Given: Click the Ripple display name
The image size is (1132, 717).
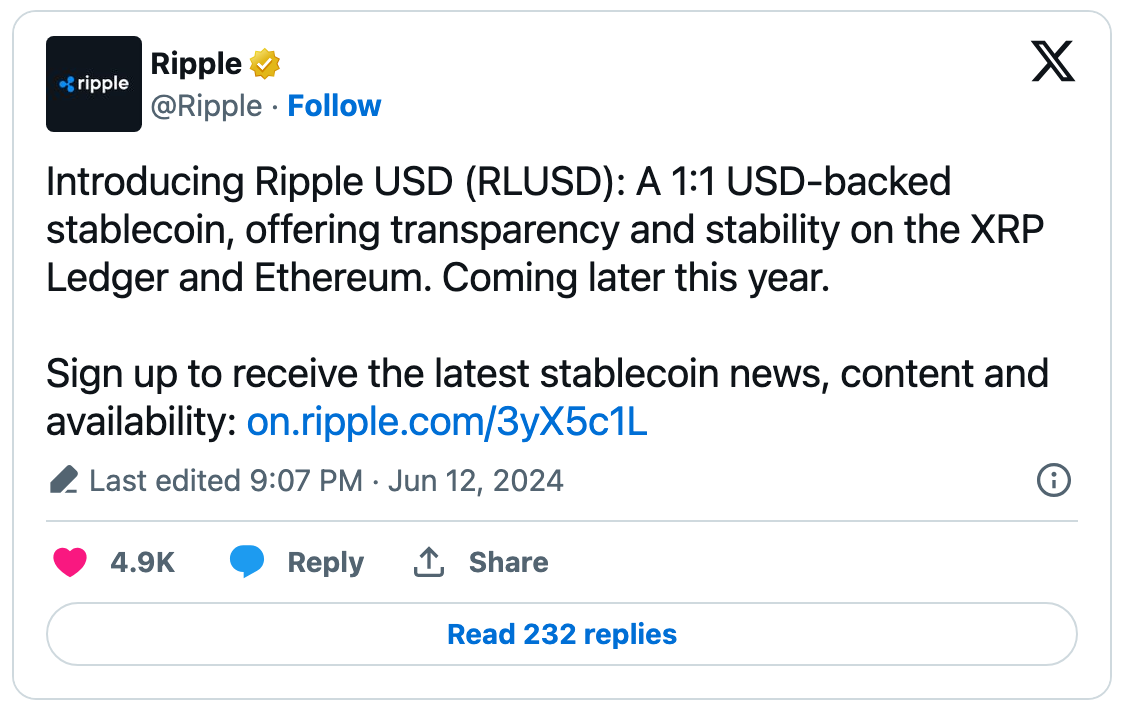Looking at the screenshot, I should coord(195,62).
